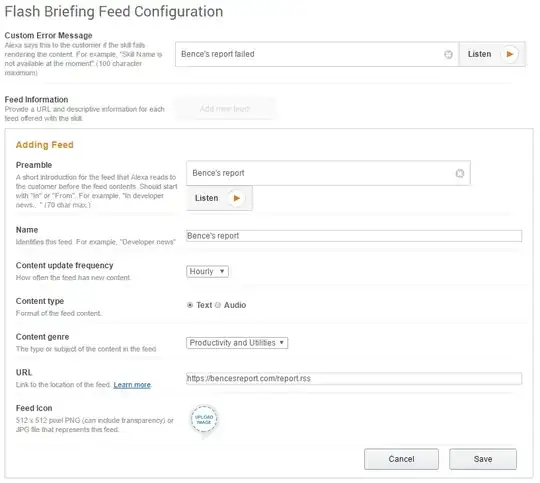
Task: Open the Learn more link
Action: click(x=132, y=385)
